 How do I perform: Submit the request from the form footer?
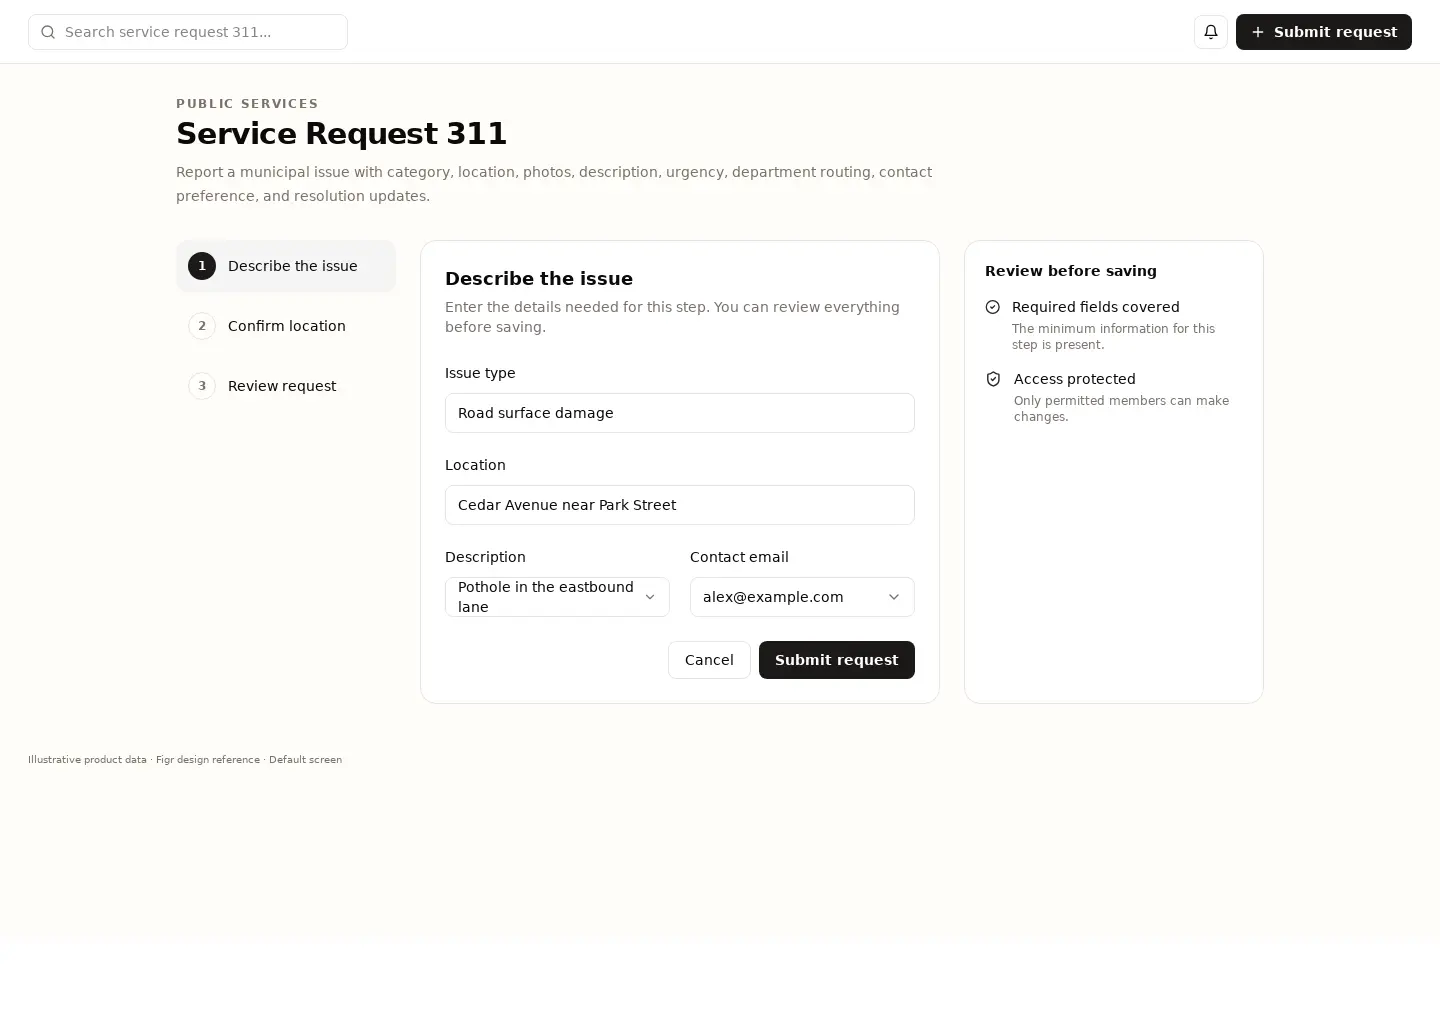(837, 660)
